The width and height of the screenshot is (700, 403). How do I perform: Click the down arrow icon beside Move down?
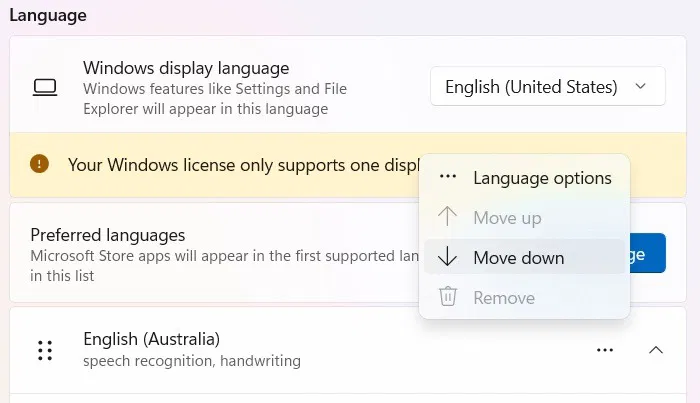click(x=448, y=257)
